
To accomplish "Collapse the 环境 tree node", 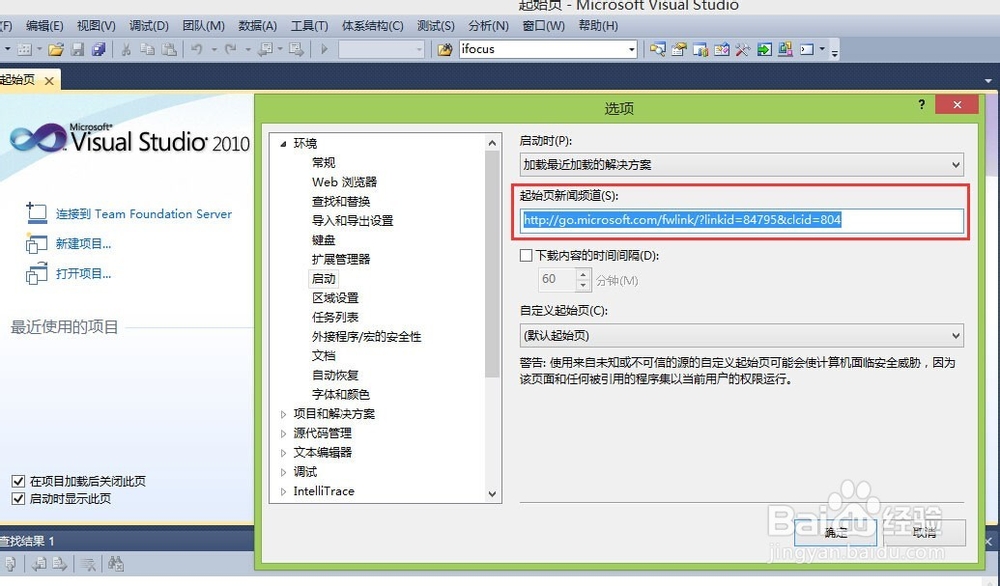I will pyautogui.click(x=283, y=144).
